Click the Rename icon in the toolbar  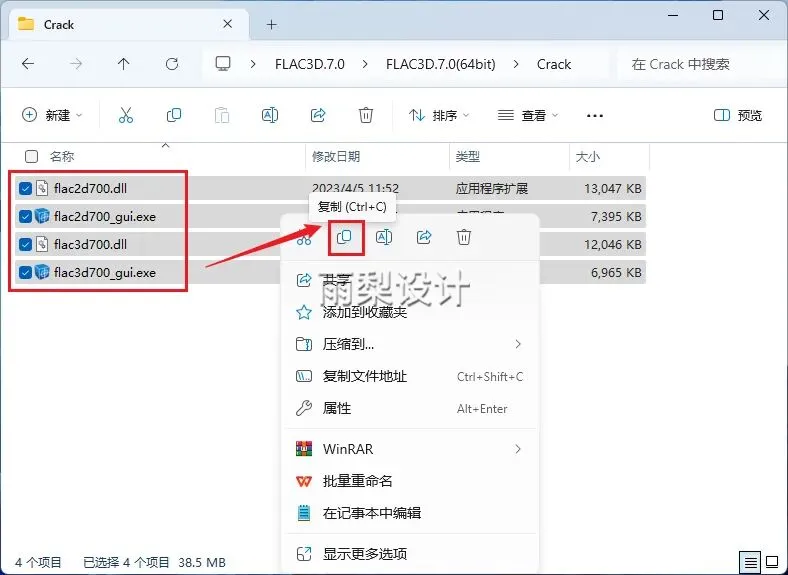click(x=270, y=116)
